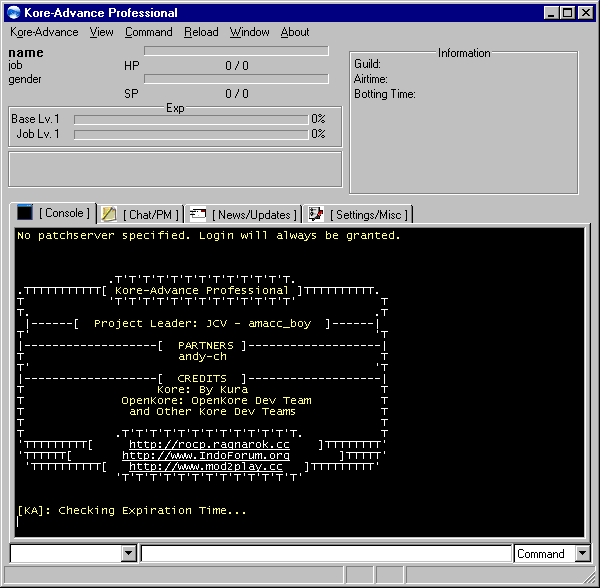Click the bold 'name' character label

tap(26, 53)
